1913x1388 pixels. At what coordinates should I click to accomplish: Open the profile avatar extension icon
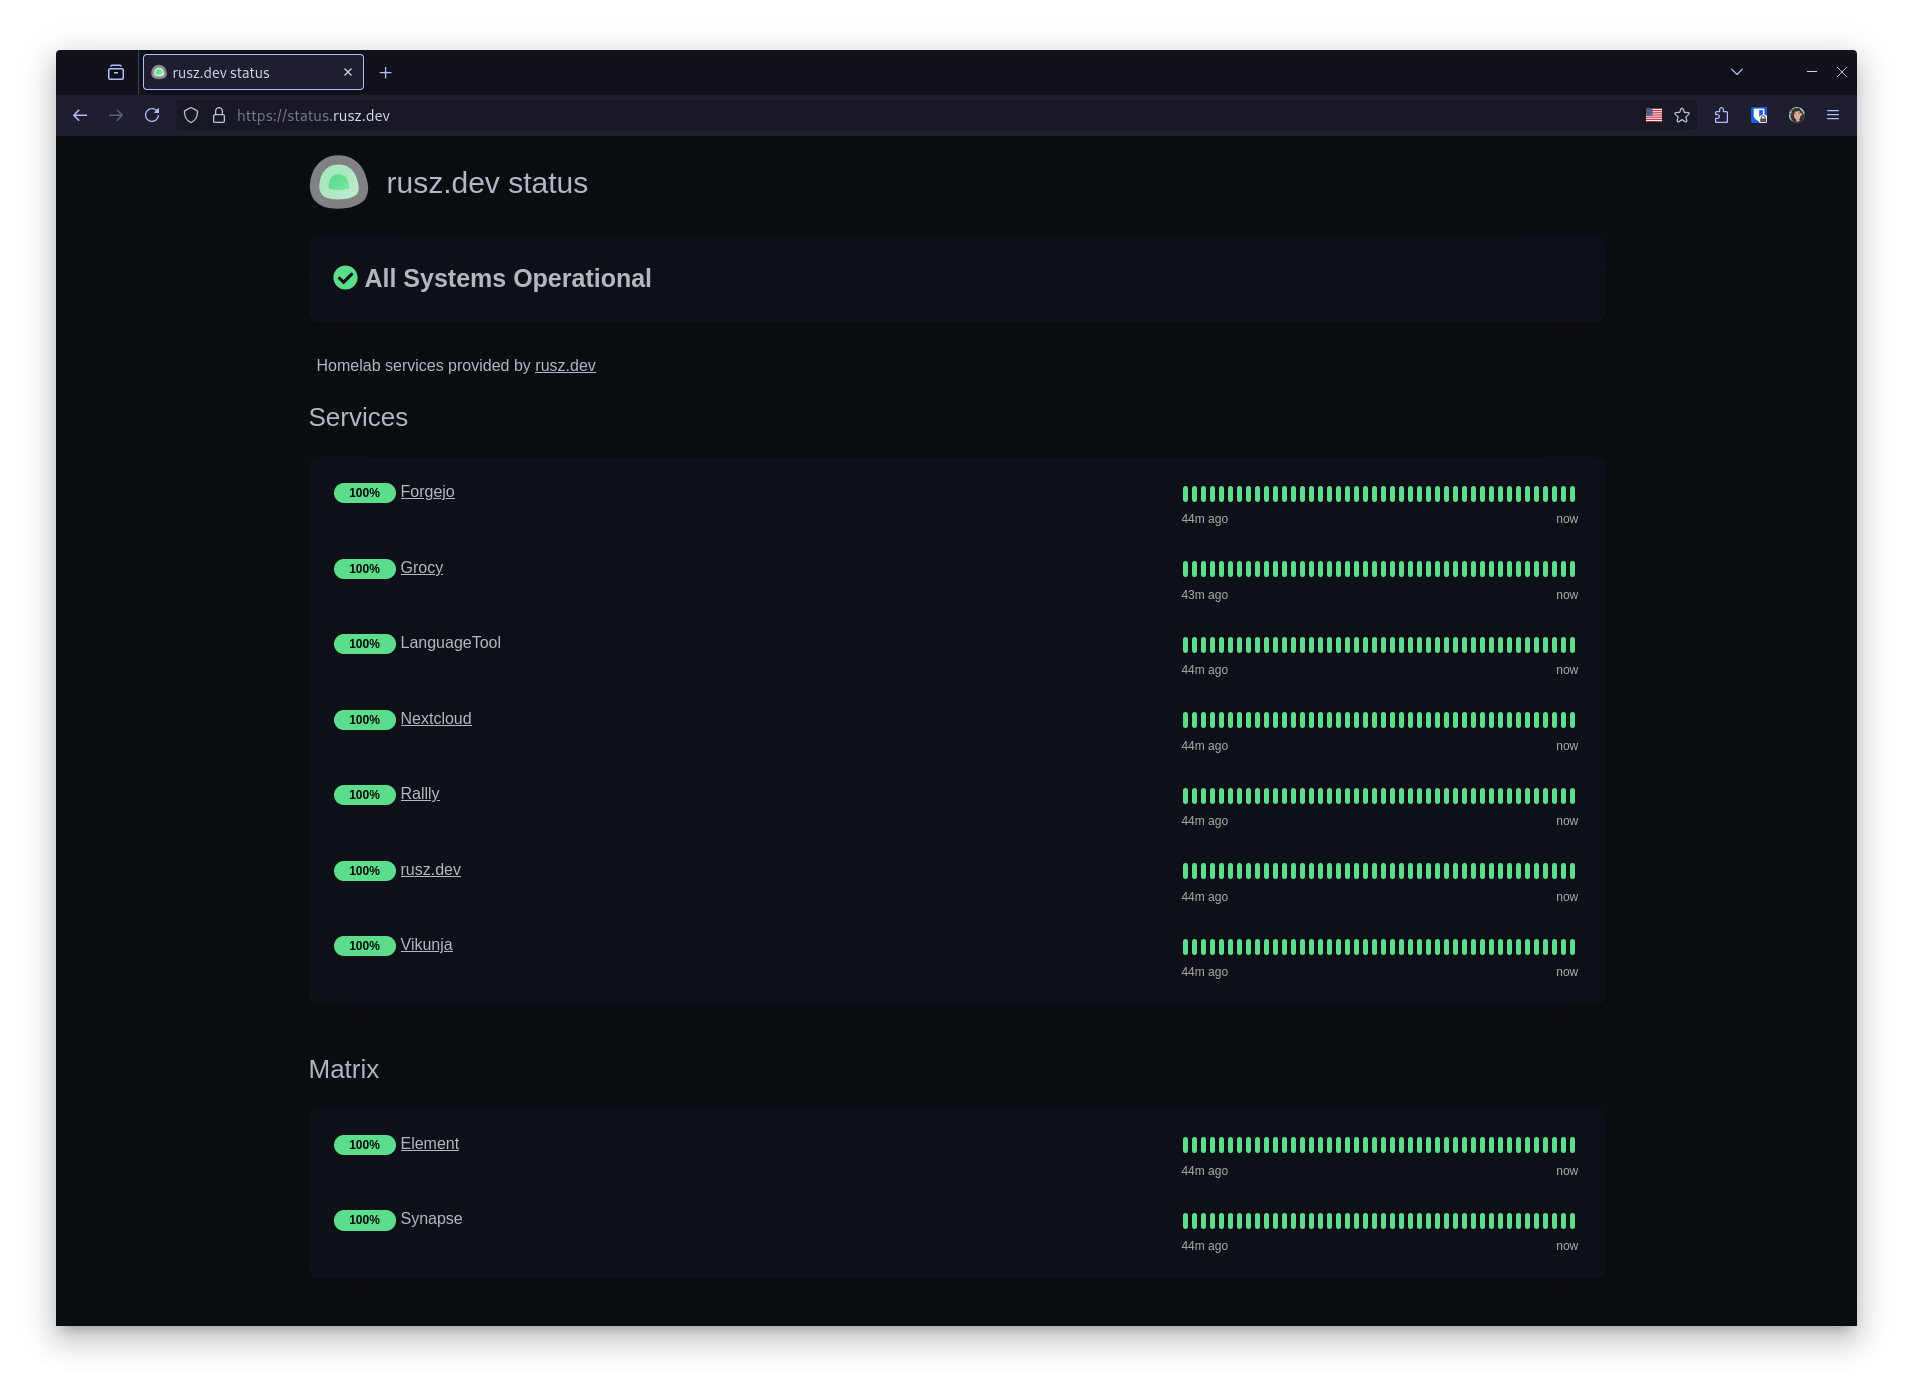(x=1797, y=116)
